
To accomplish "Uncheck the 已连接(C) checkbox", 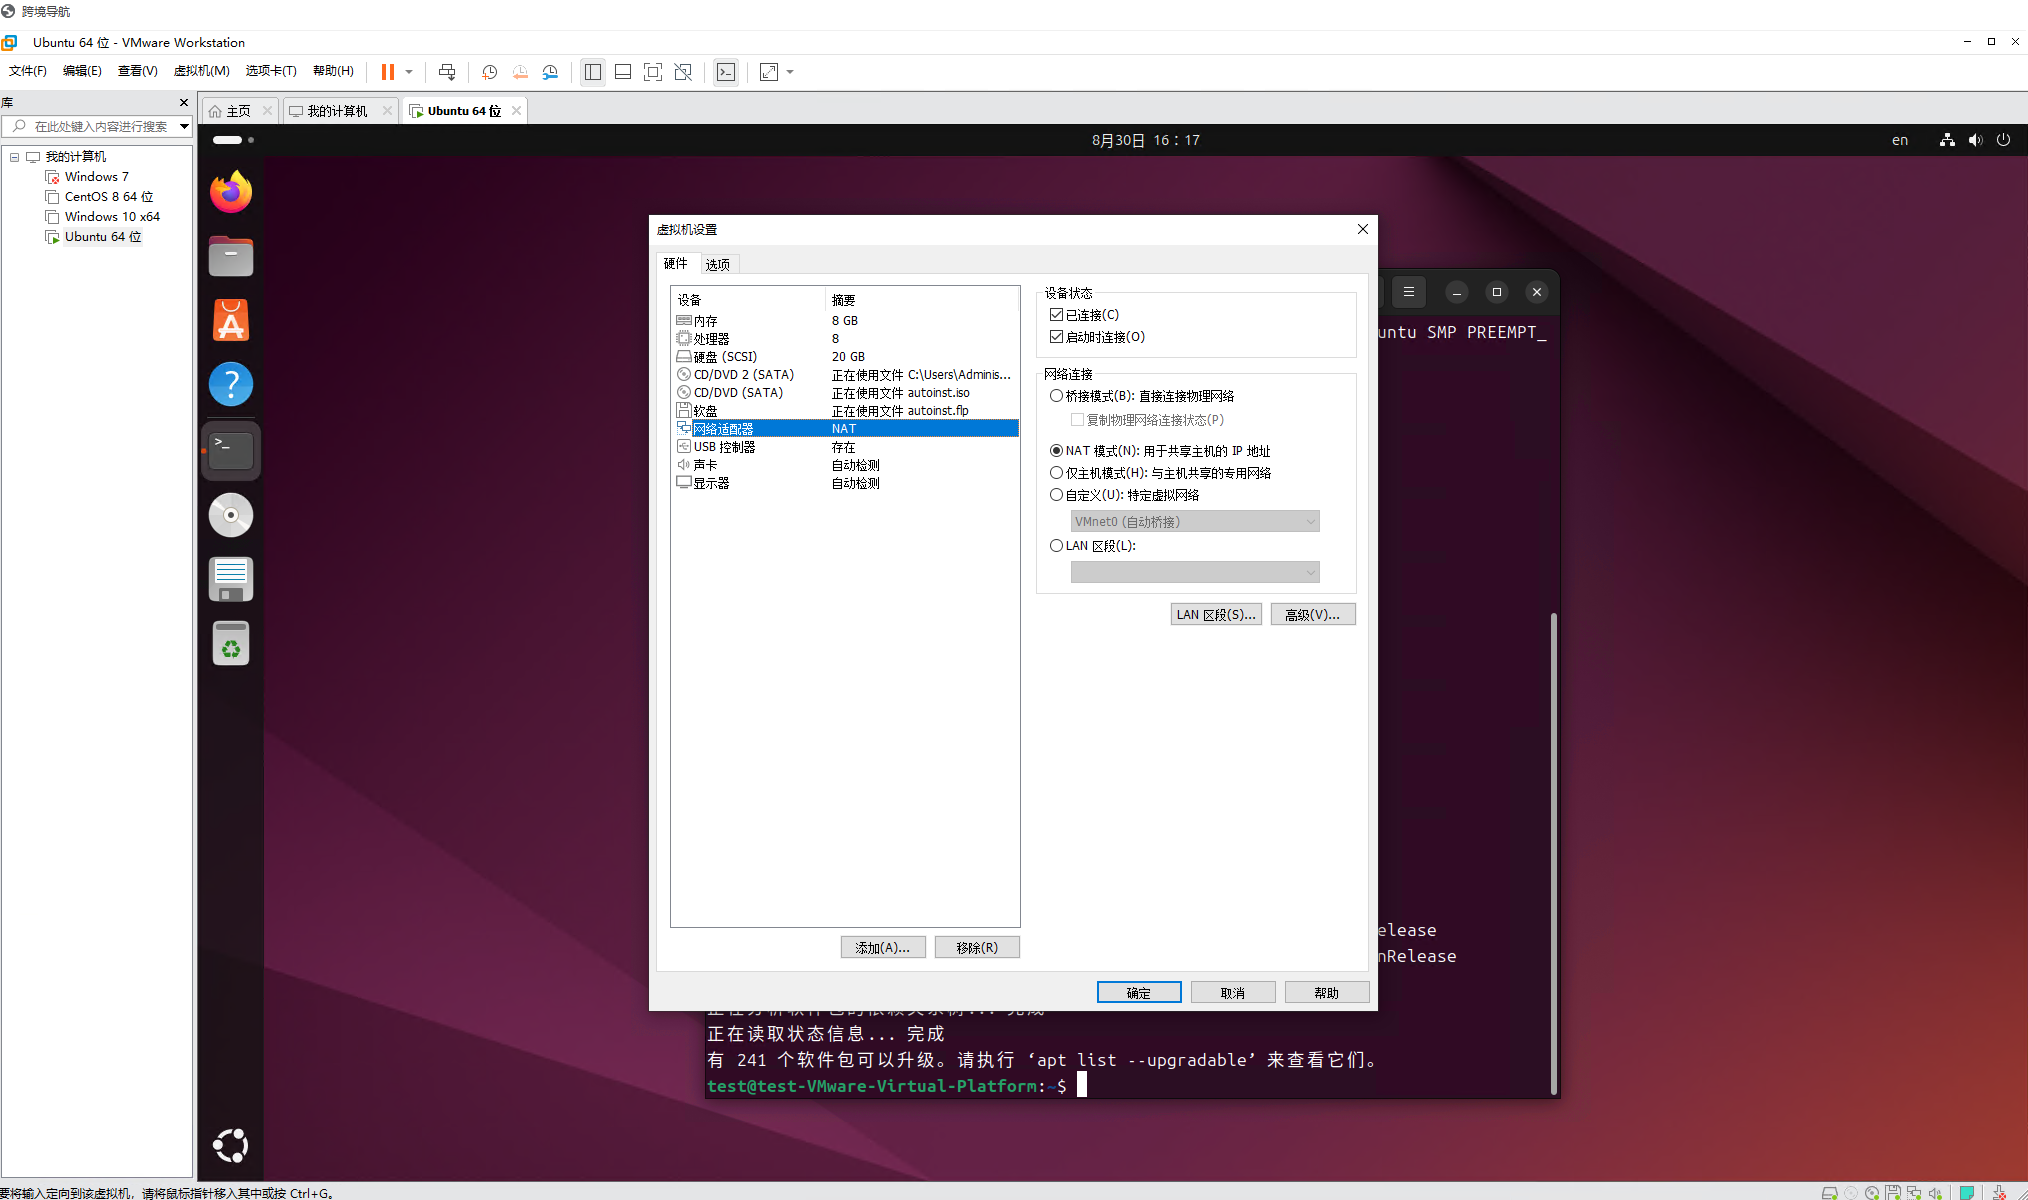I will [1056, 315].
